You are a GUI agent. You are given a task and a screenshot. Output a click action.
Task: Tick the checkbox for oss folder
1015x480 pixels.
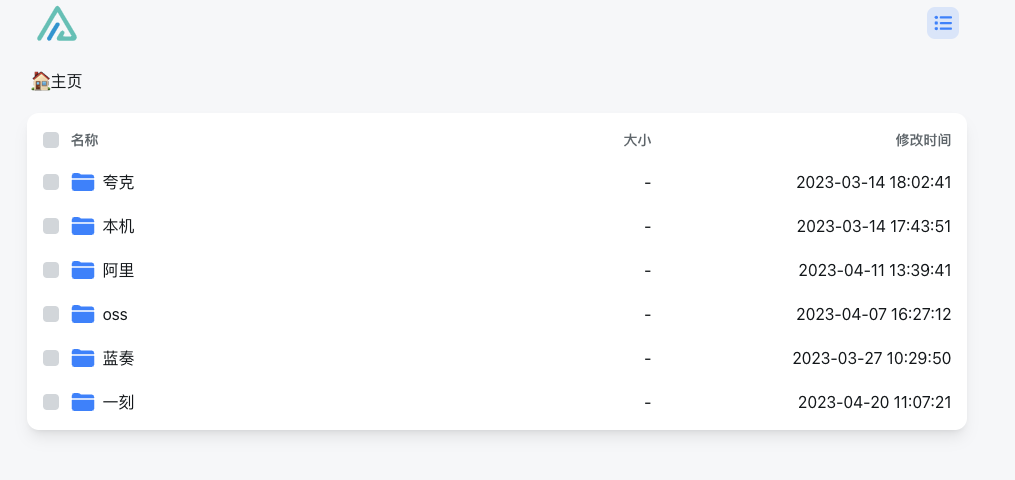[x=51, y=314]
